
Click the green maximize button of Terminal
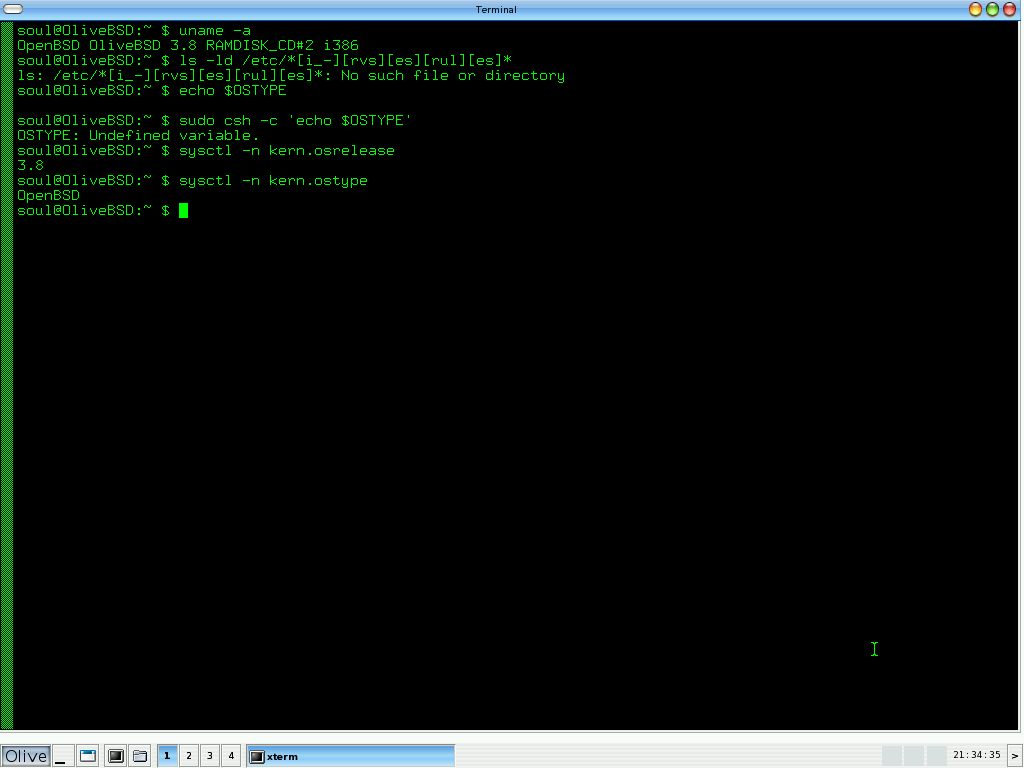(x=992, y=9)
